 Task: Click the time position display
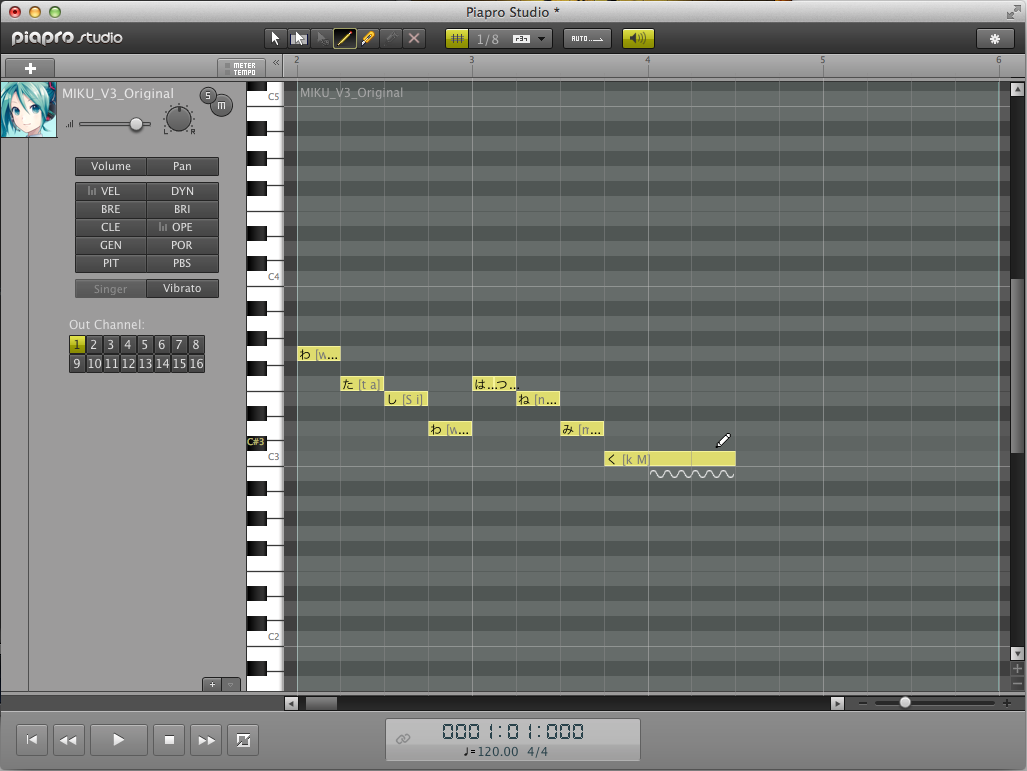(513, 732)
